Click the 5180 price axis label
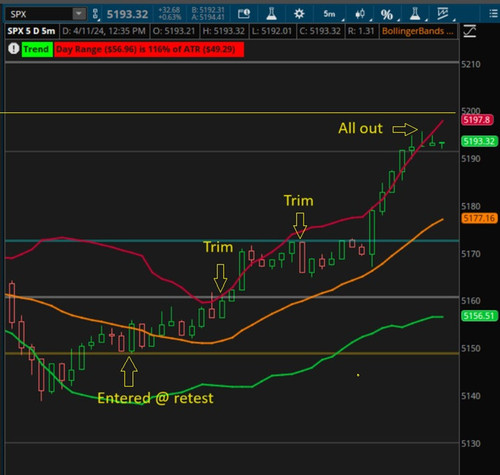This screenshot has height=475, width=500. [x=471, y=206]
